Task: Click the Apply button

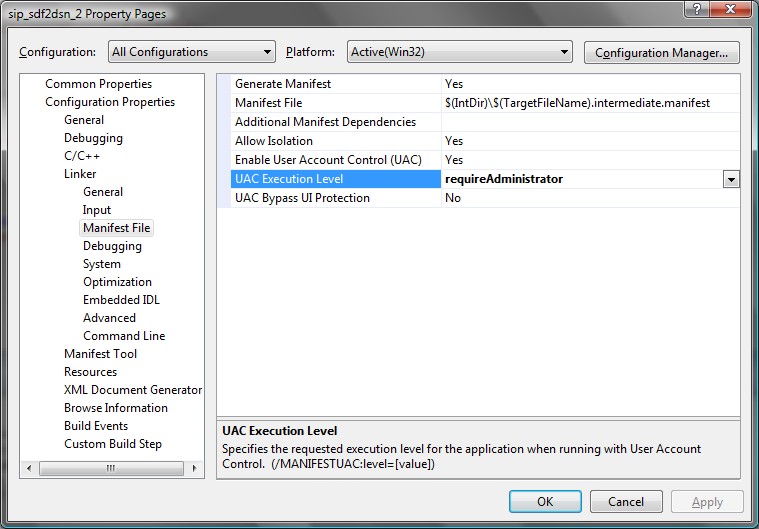Action: click(707, 501)
